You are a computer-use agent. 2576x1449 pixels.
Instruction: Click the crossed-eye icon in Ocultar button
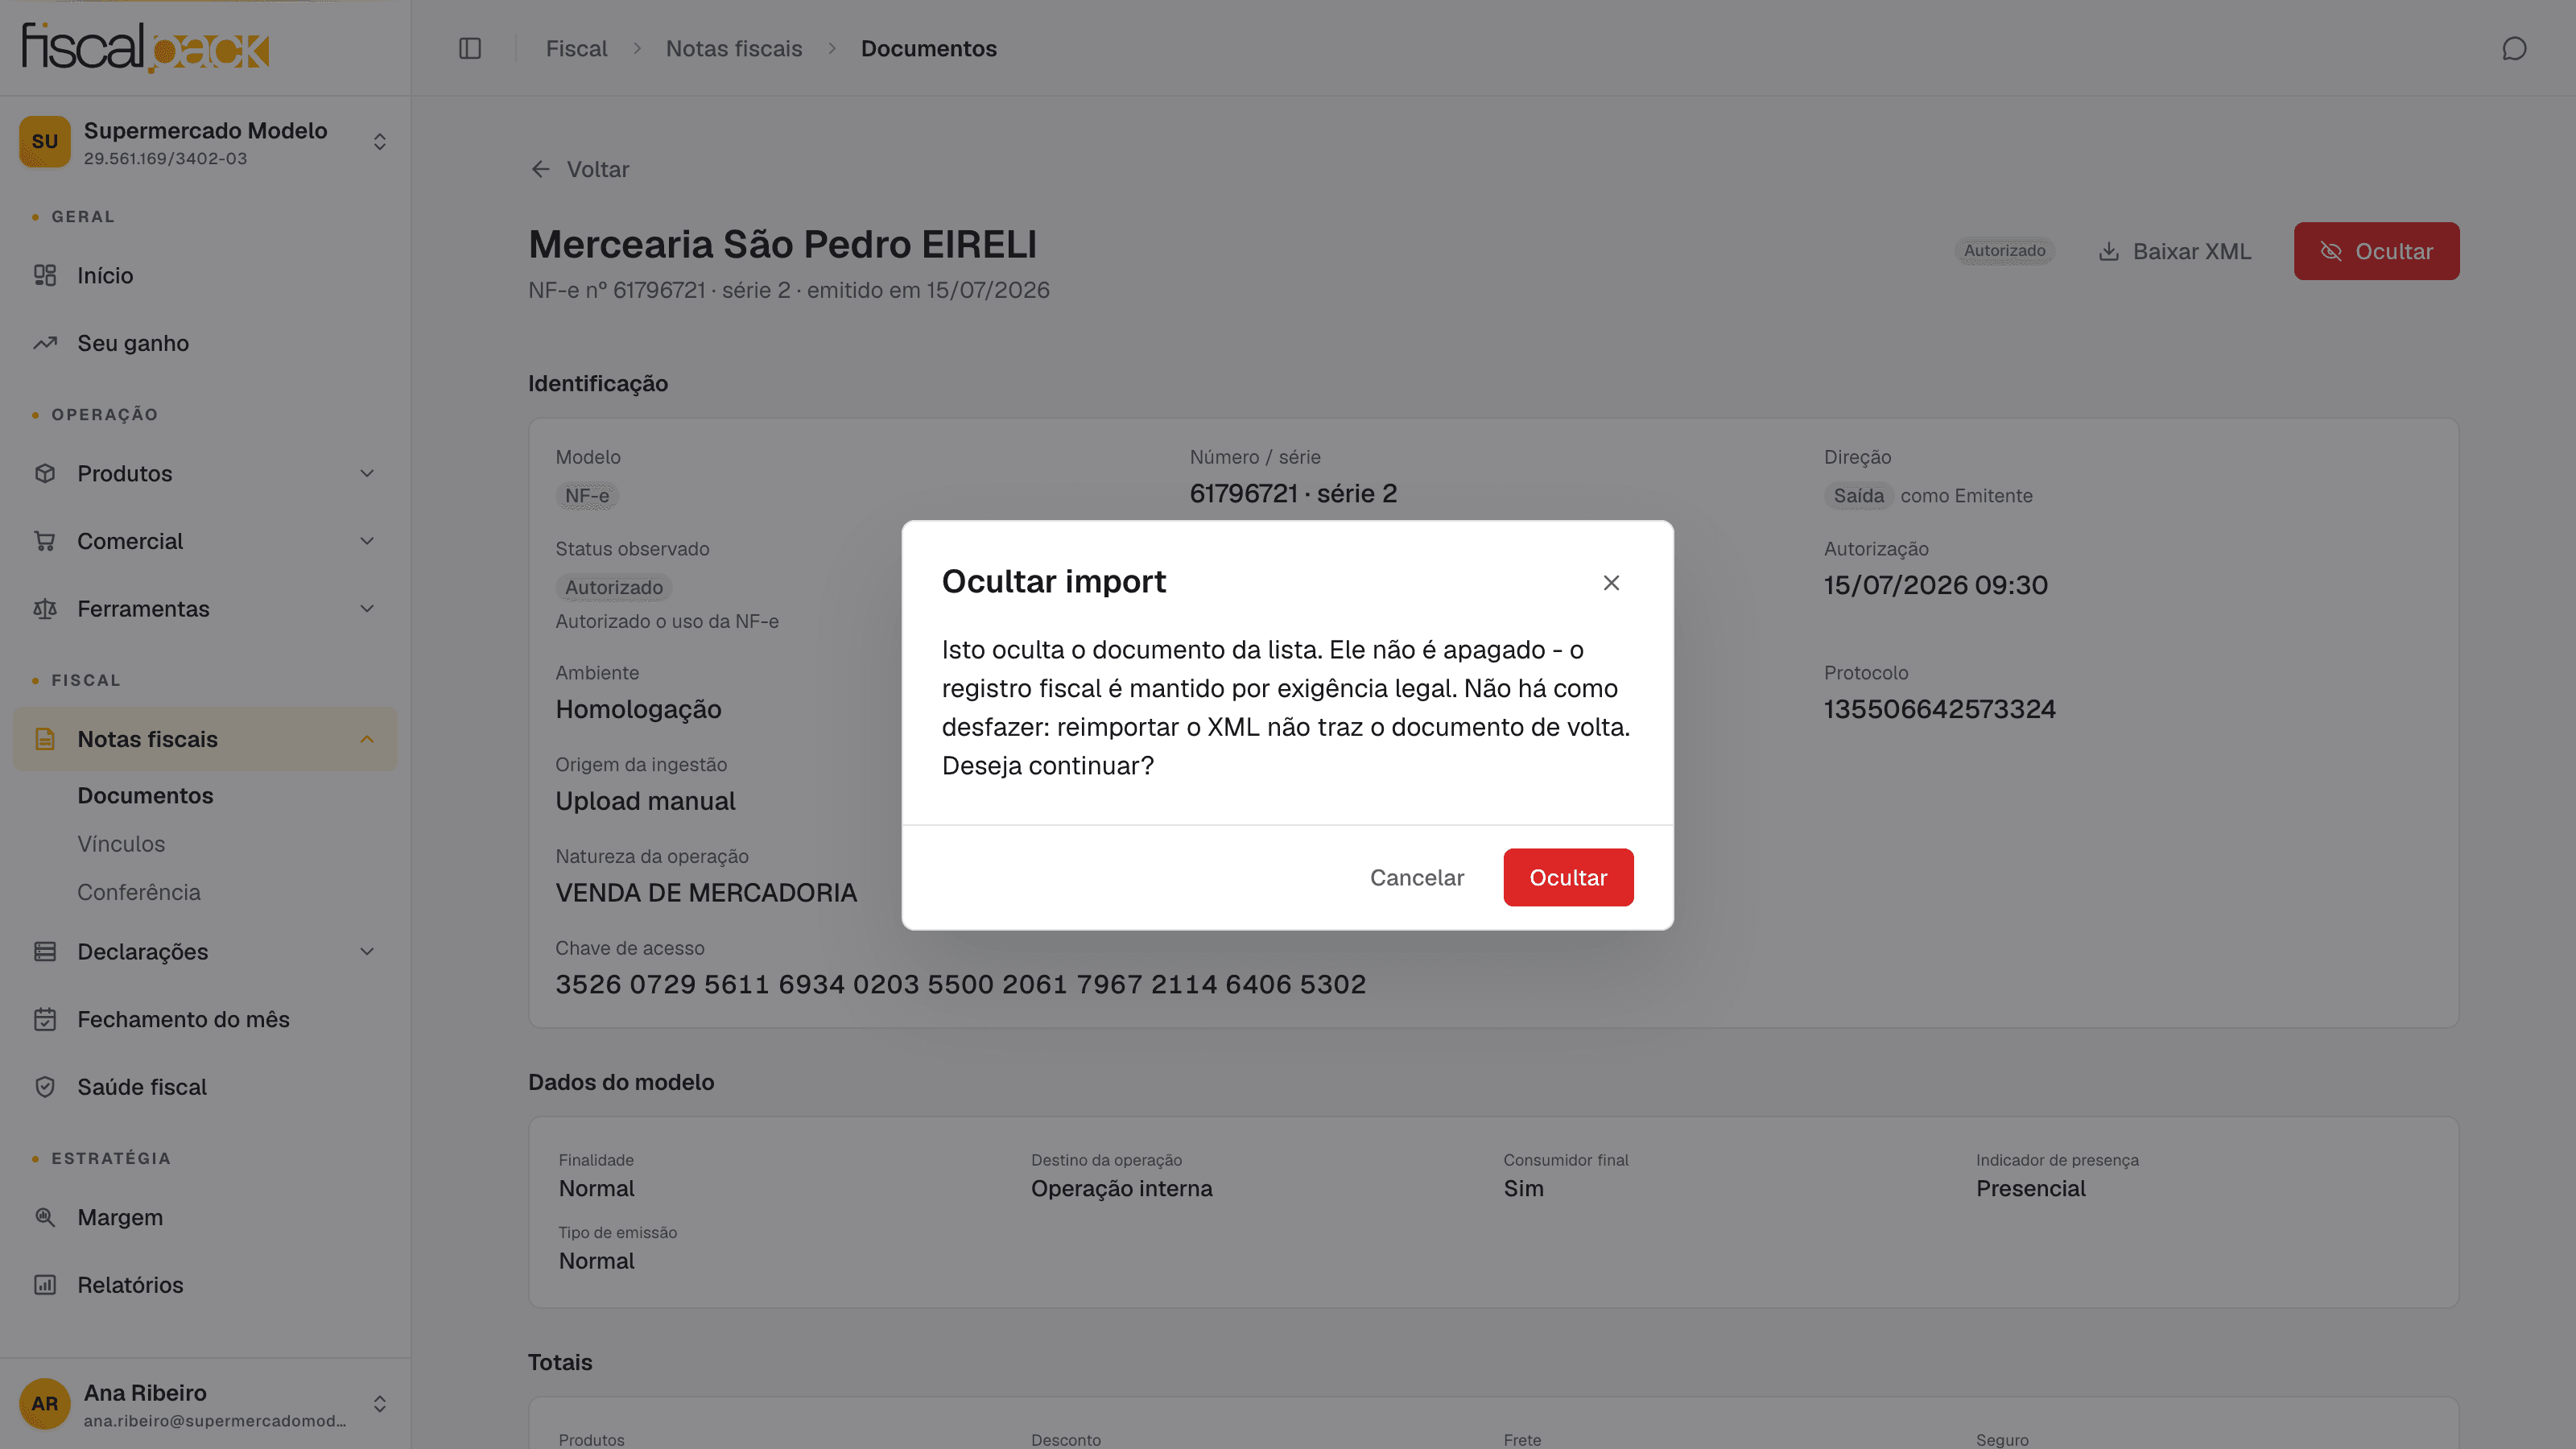tap(2330, 251)
